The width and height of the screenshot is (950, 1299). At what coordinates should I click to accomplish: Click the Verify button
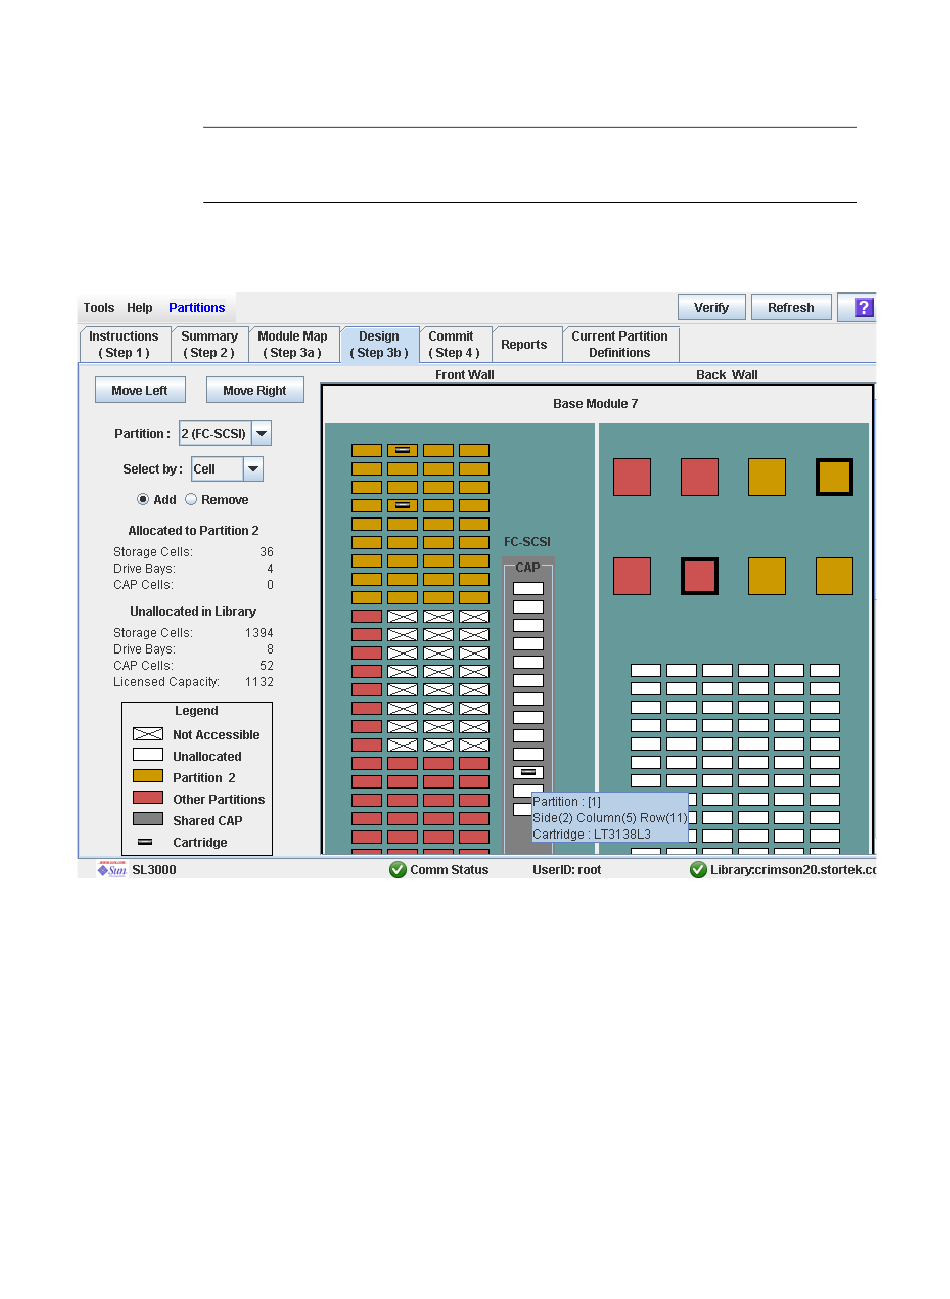tap(712, 307)
